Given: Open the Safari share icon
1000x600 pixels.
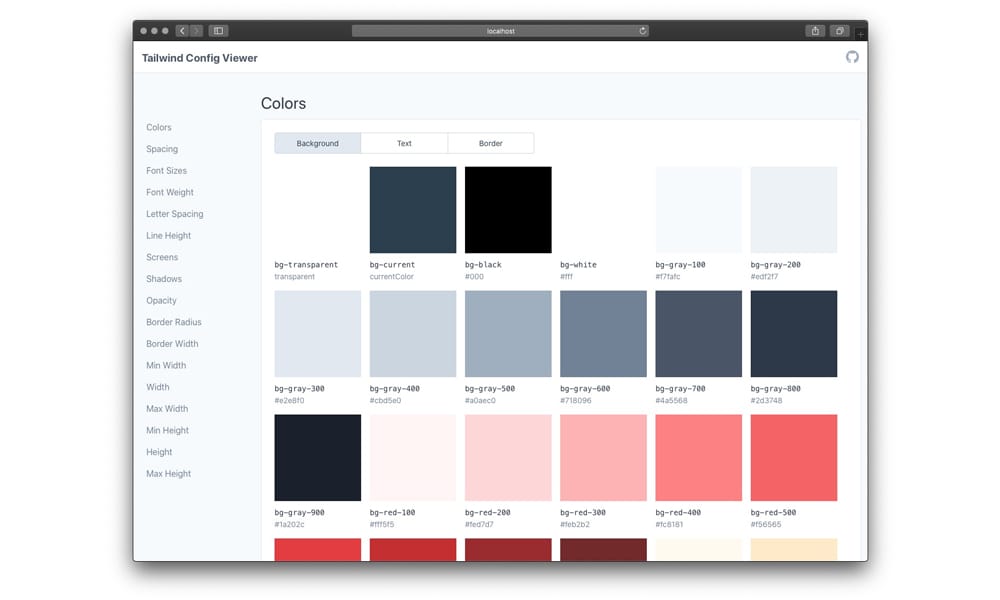Looking at the screenshot, I should tap(815, 31).
